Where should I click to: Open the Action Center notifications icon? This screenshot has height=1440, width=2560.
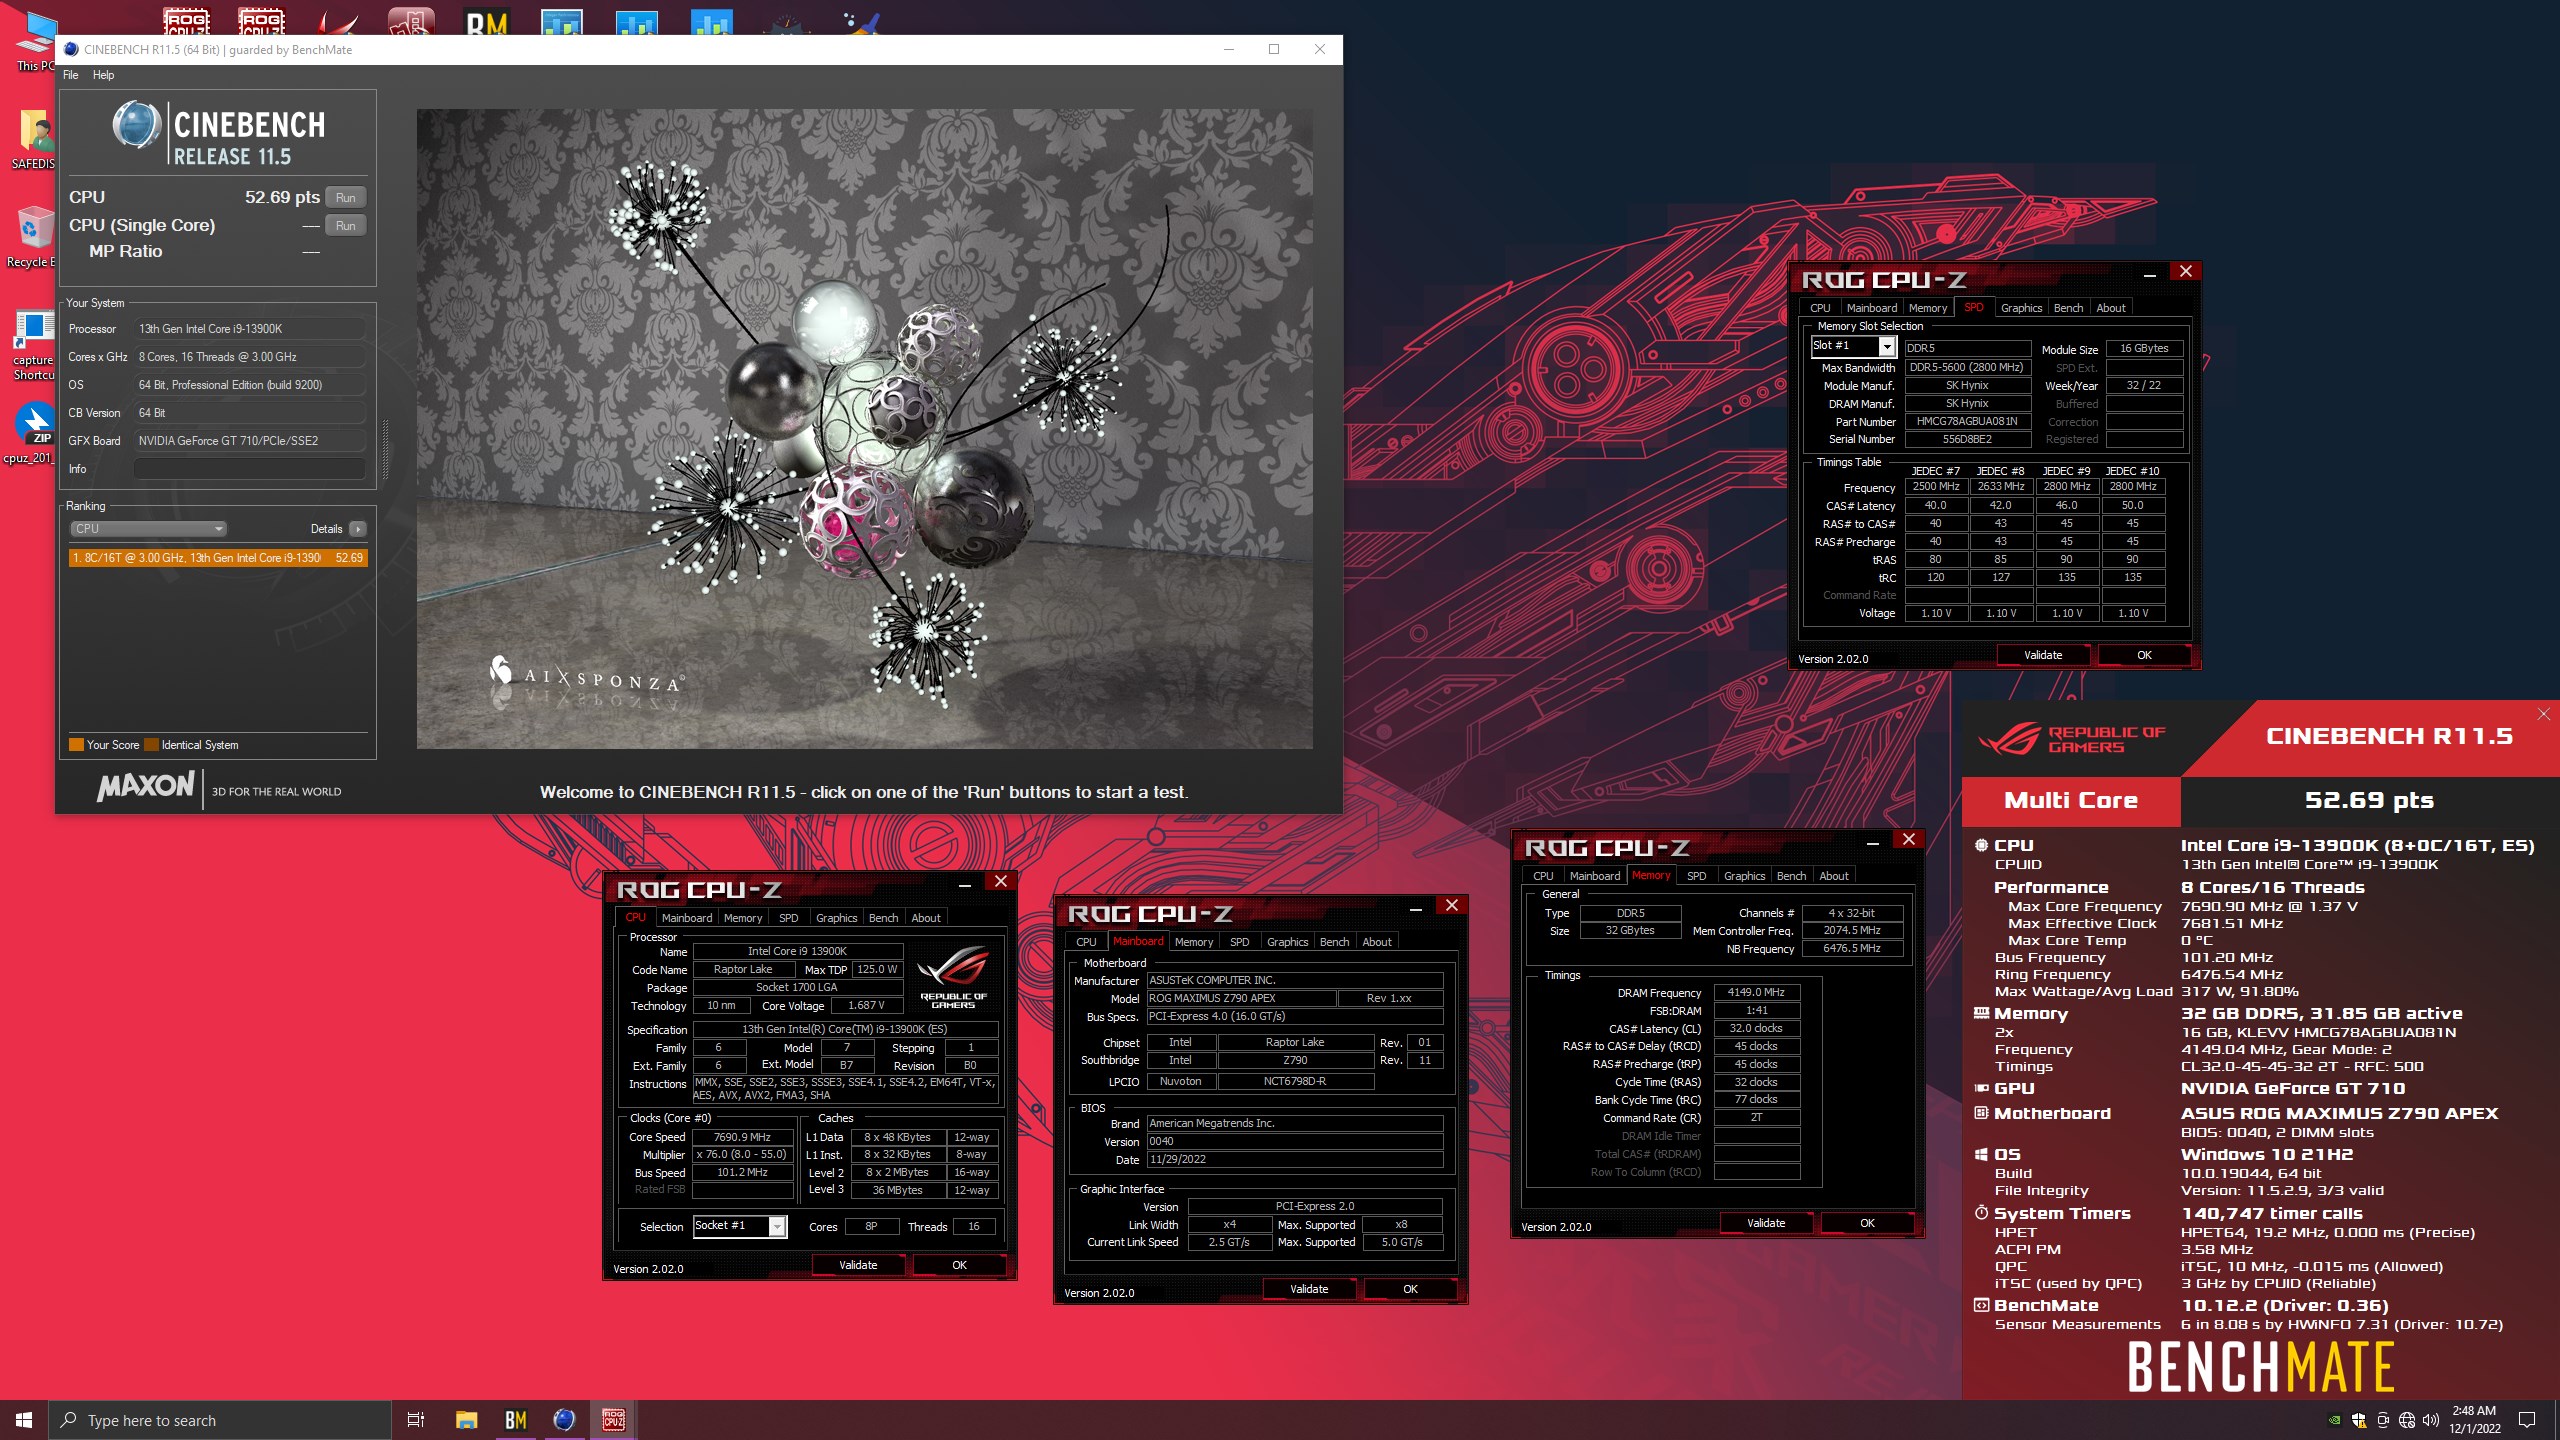click(2527, 1420)
